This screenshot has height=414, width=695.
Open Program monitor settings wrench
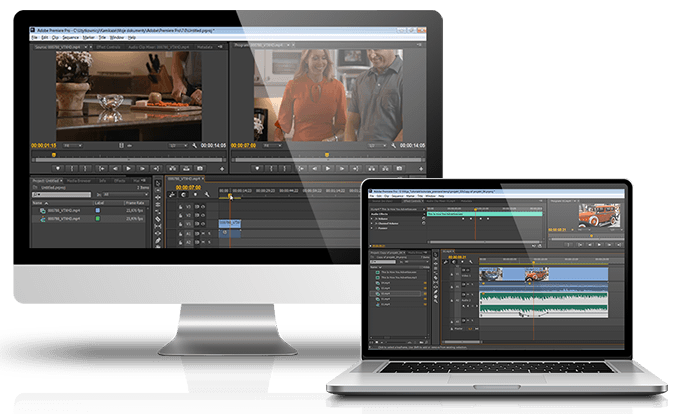(x=394, y=145)
